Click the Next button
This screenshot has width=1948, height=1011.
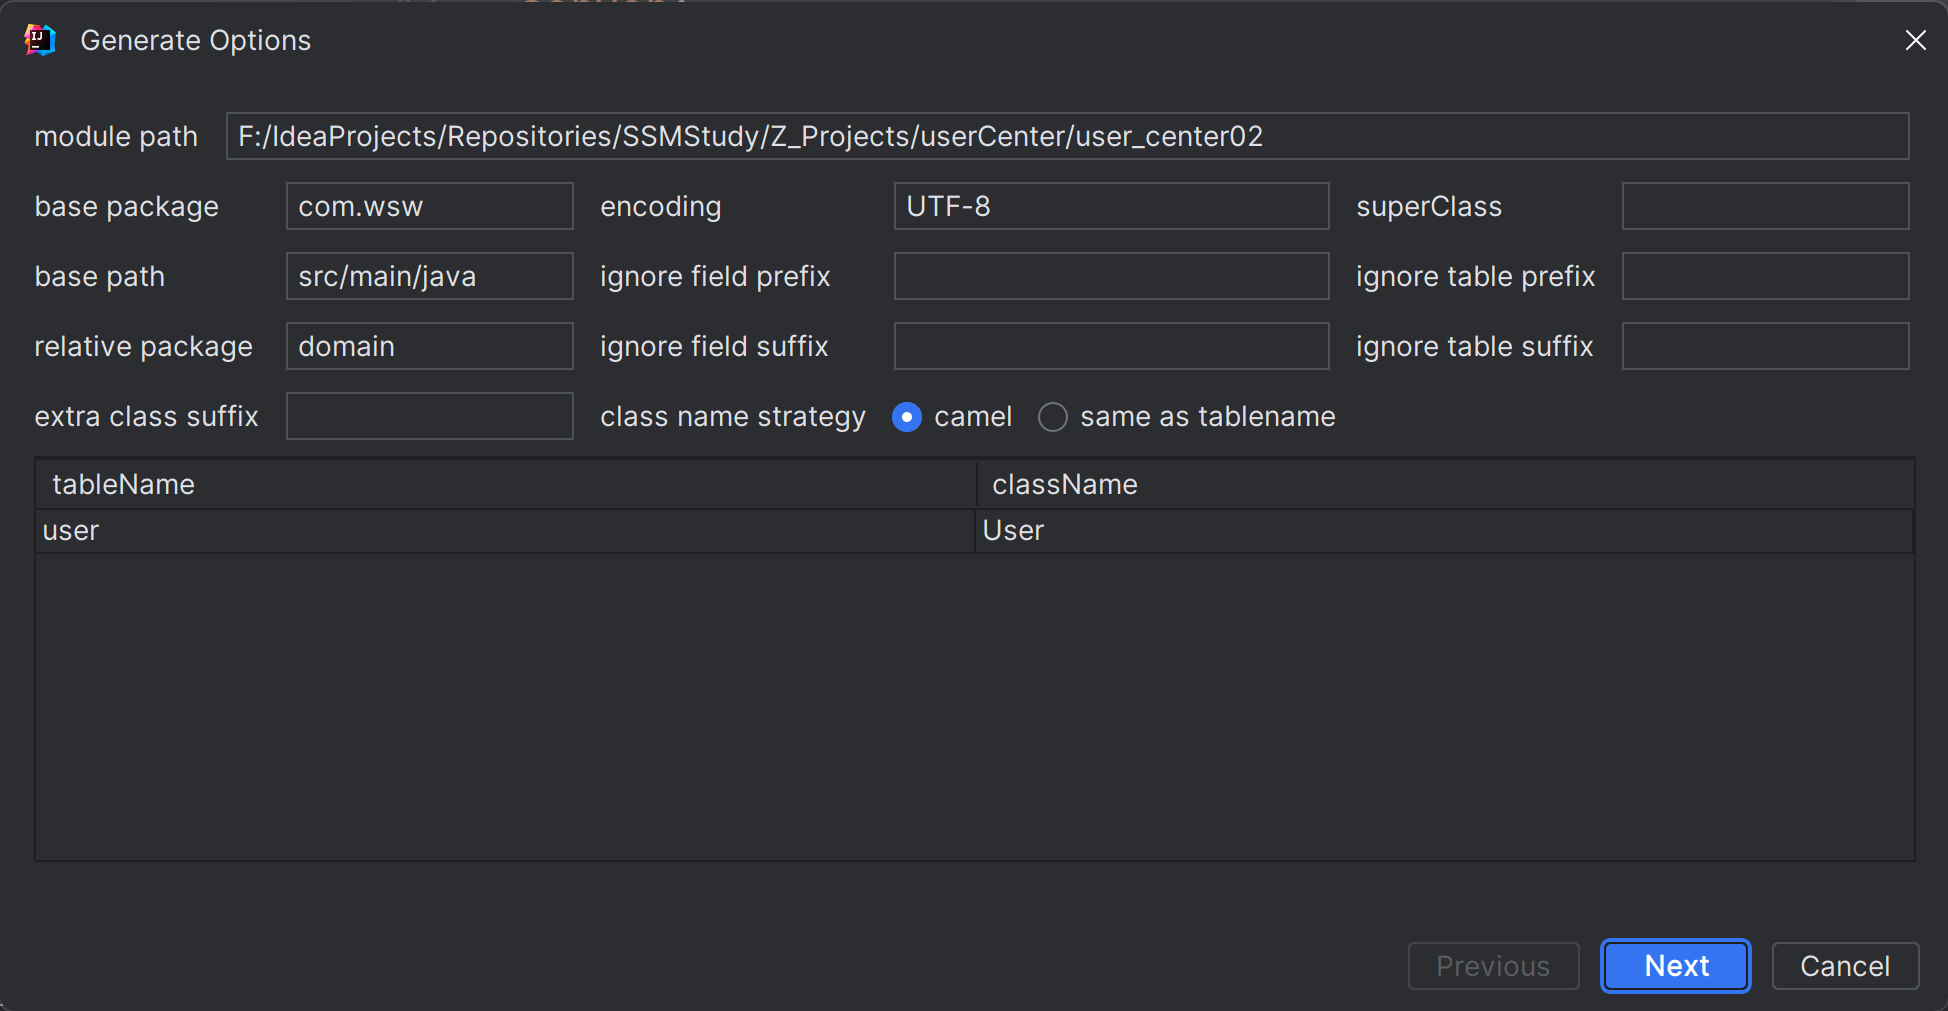coord(1675,966)
